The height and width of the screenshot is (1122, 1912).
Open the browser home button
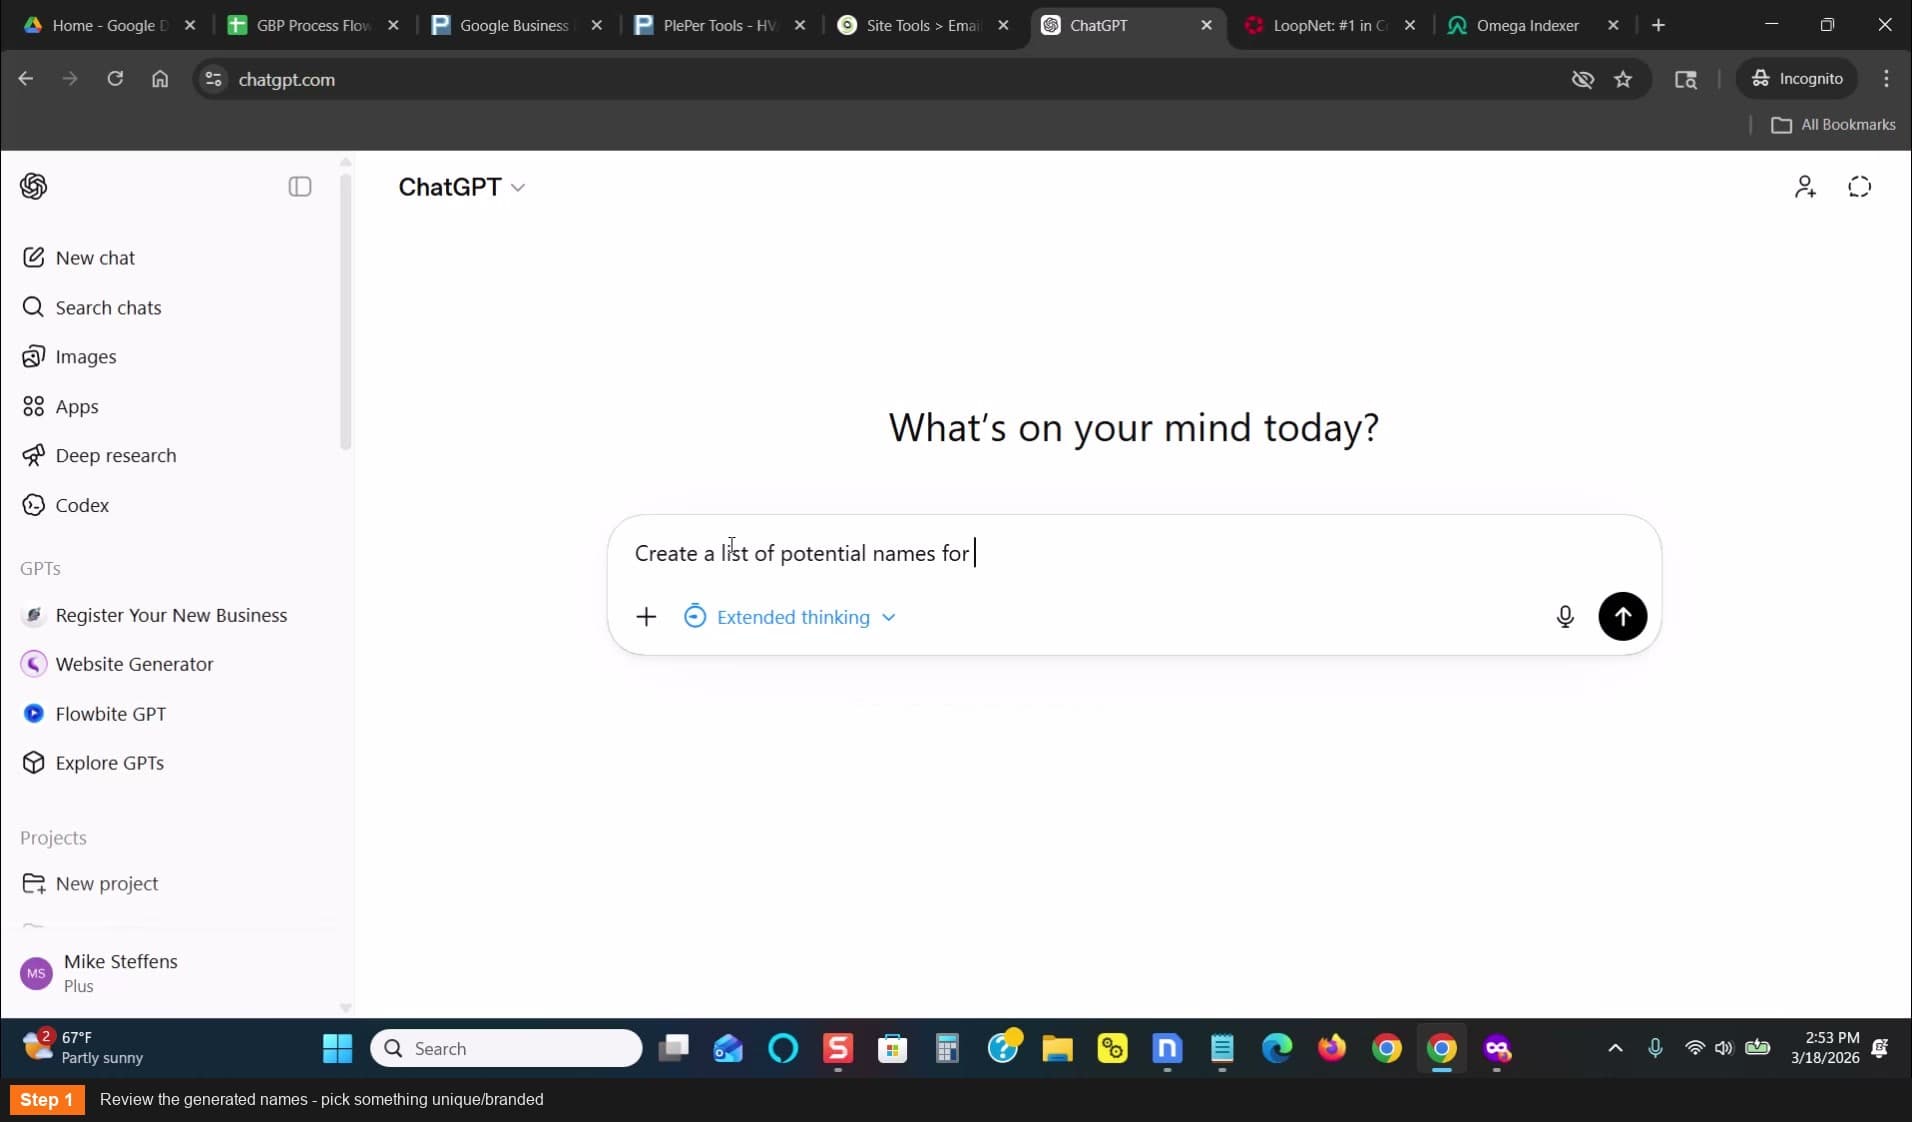(x=160, y=79)
